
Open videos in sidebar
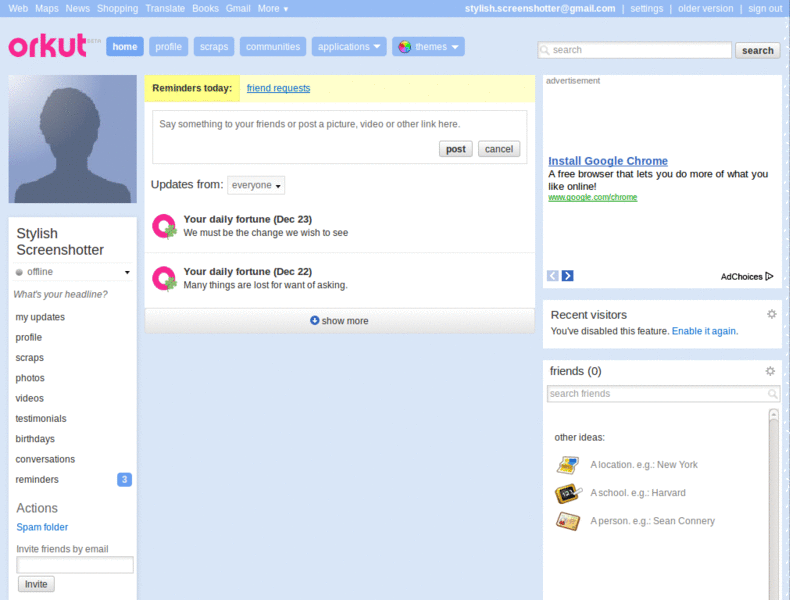click(30, 398)
